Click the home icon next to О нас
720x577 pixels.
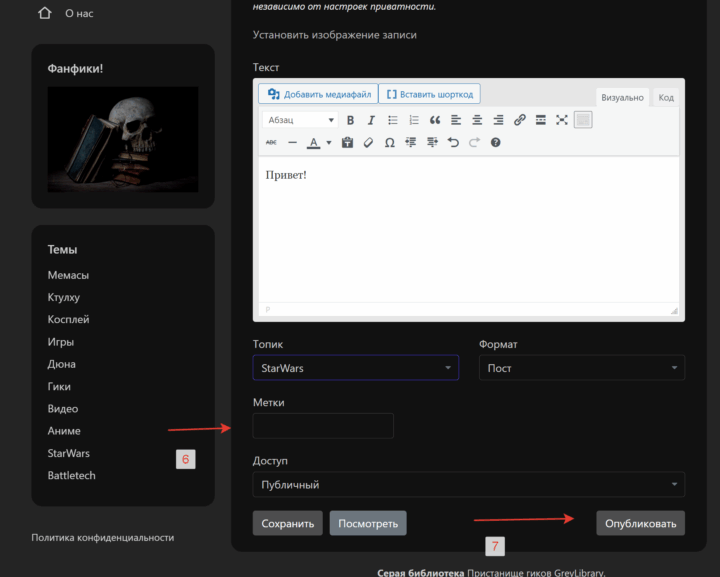(45, 13)
